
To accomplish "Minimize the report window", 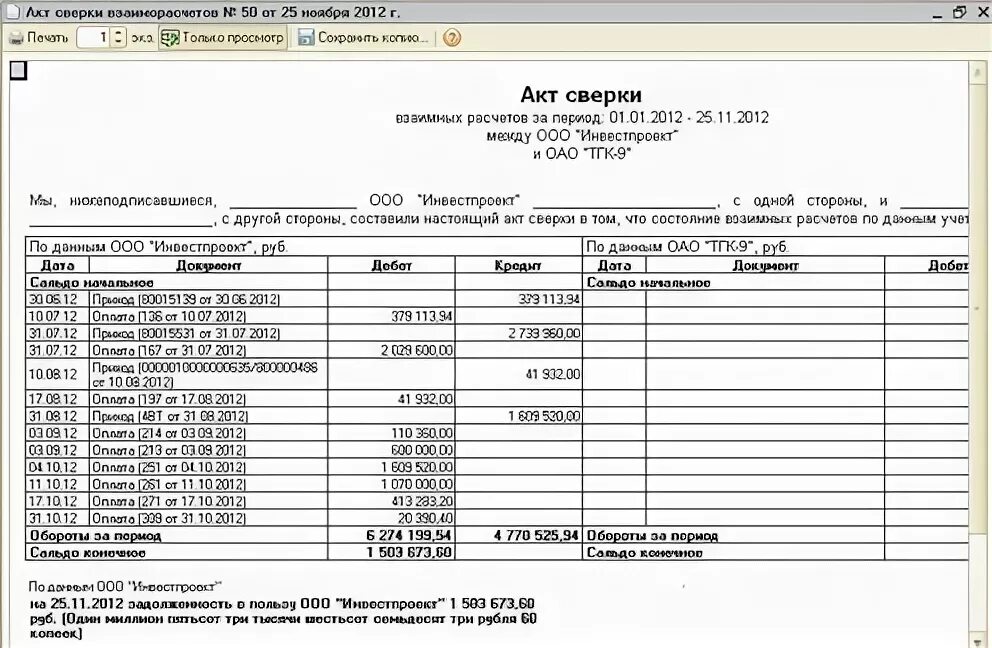I will coord(938,13).
